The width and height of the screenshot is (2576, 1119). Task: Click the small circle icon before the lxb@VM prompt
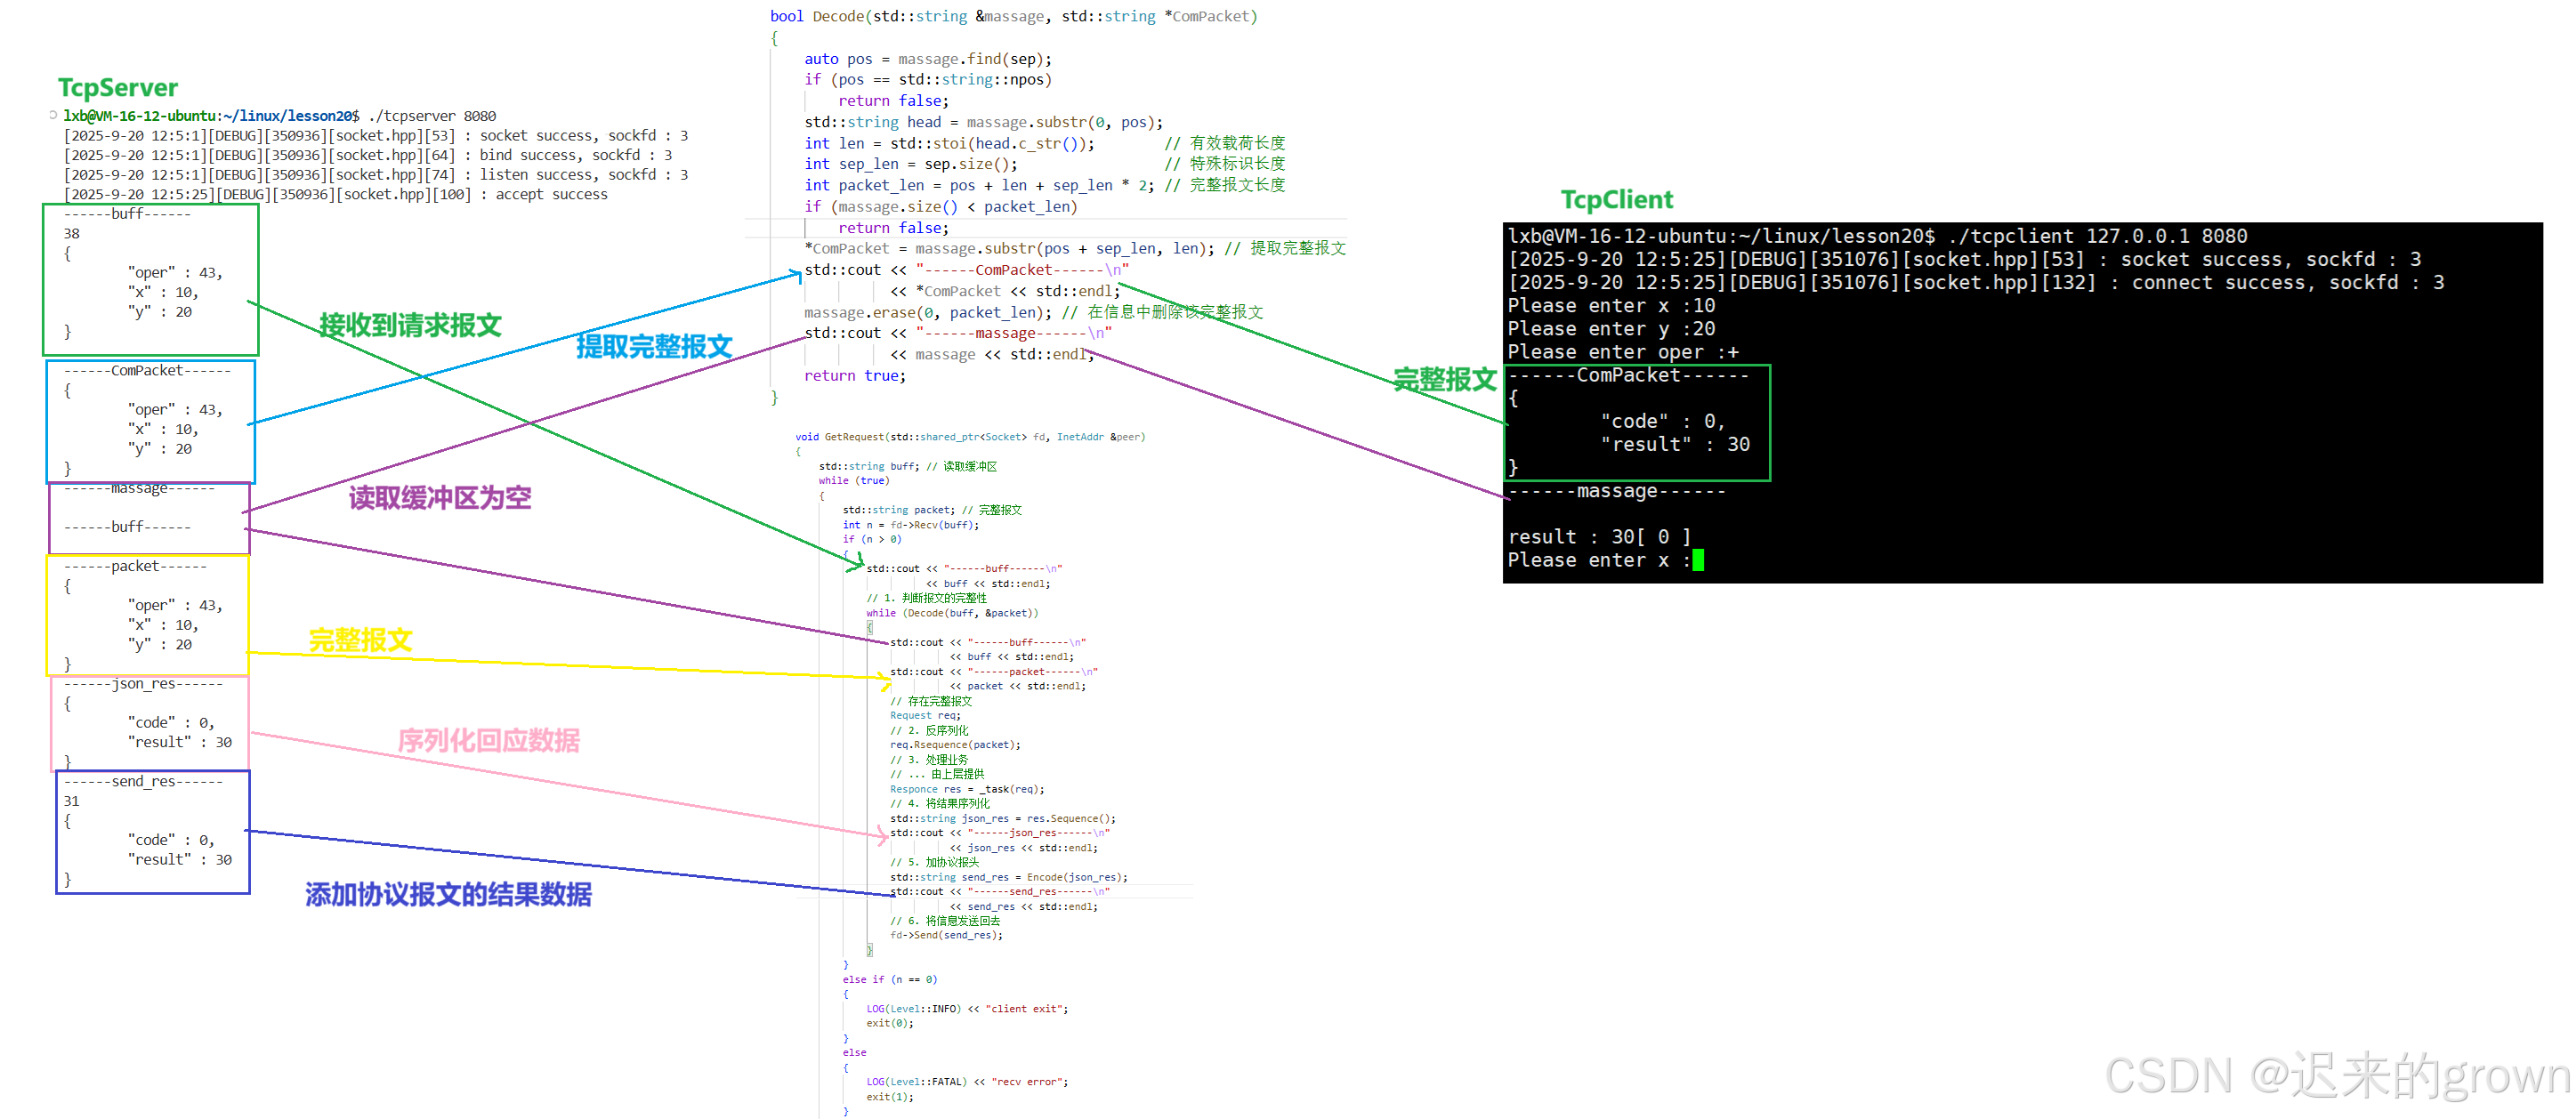tap(53, 115)
